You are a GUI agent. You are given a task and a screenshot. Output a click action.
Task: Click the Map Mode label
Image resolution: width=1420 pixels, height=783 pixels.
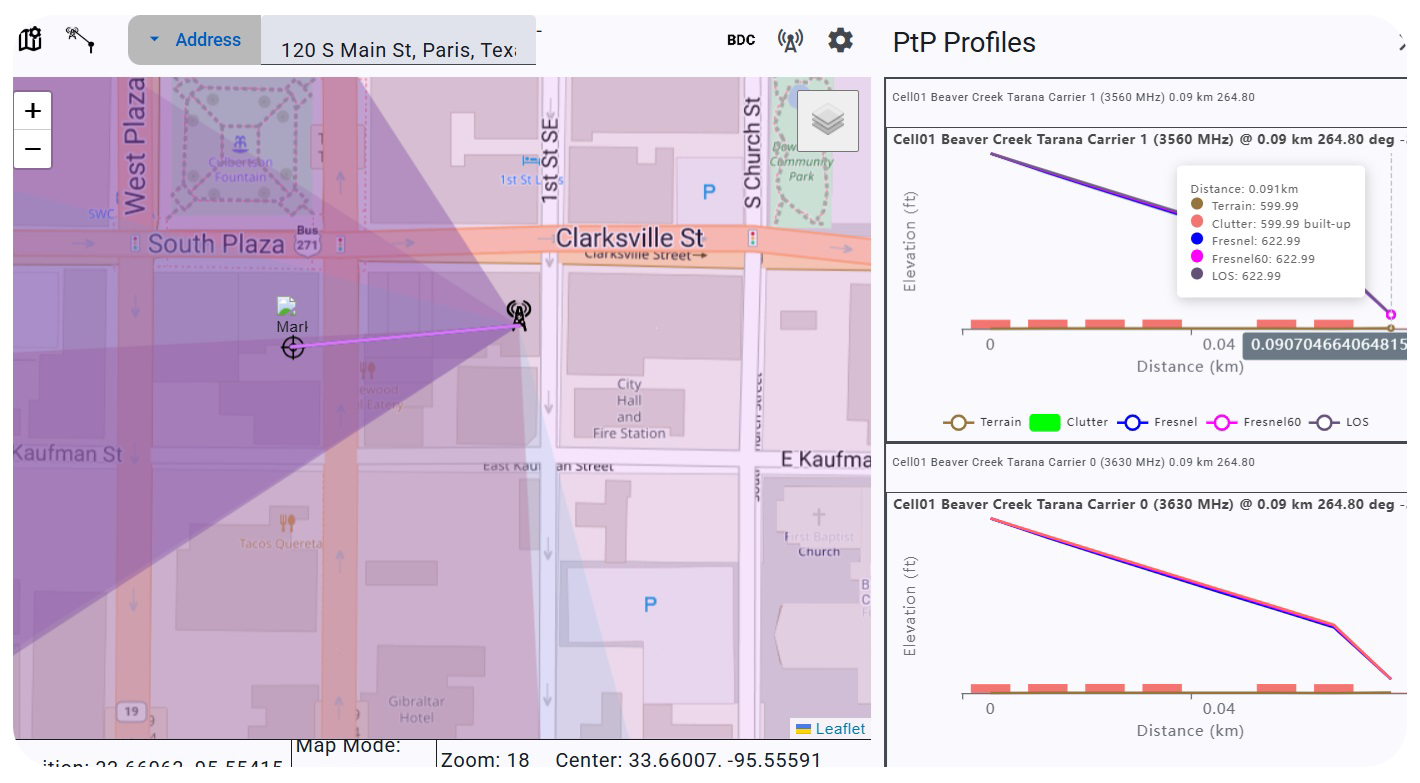pyautogui.click(x=347, y=746)
